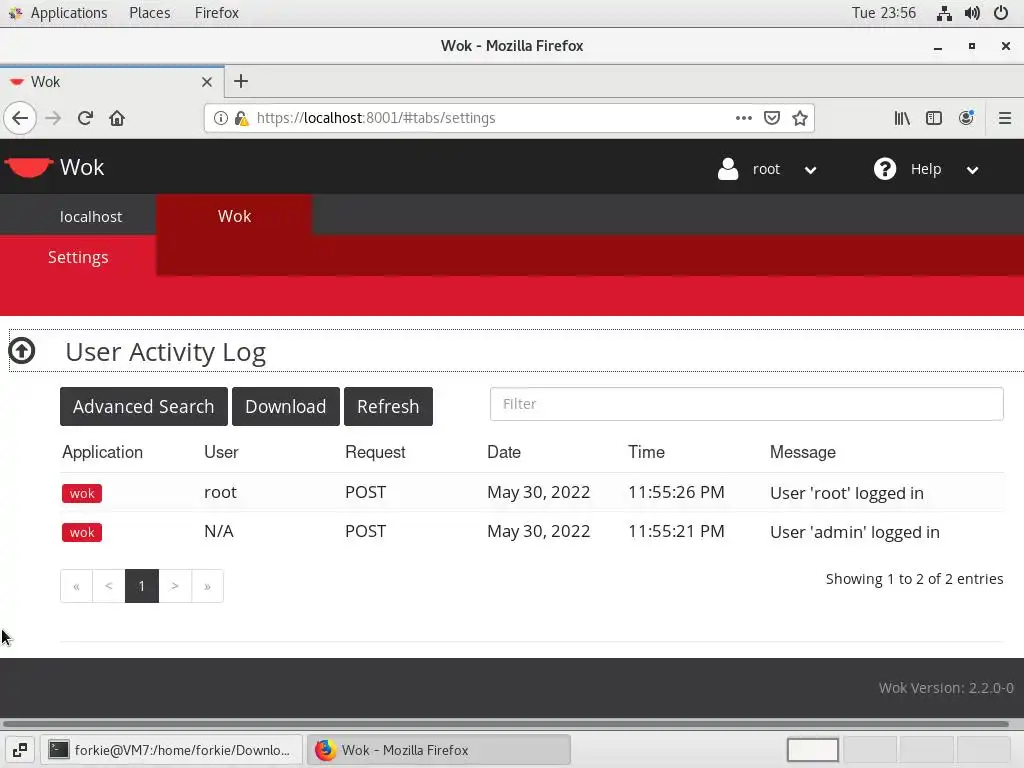Click the Advanced Search button
This screenshot has width=1024, height=768.
point(144,406)
